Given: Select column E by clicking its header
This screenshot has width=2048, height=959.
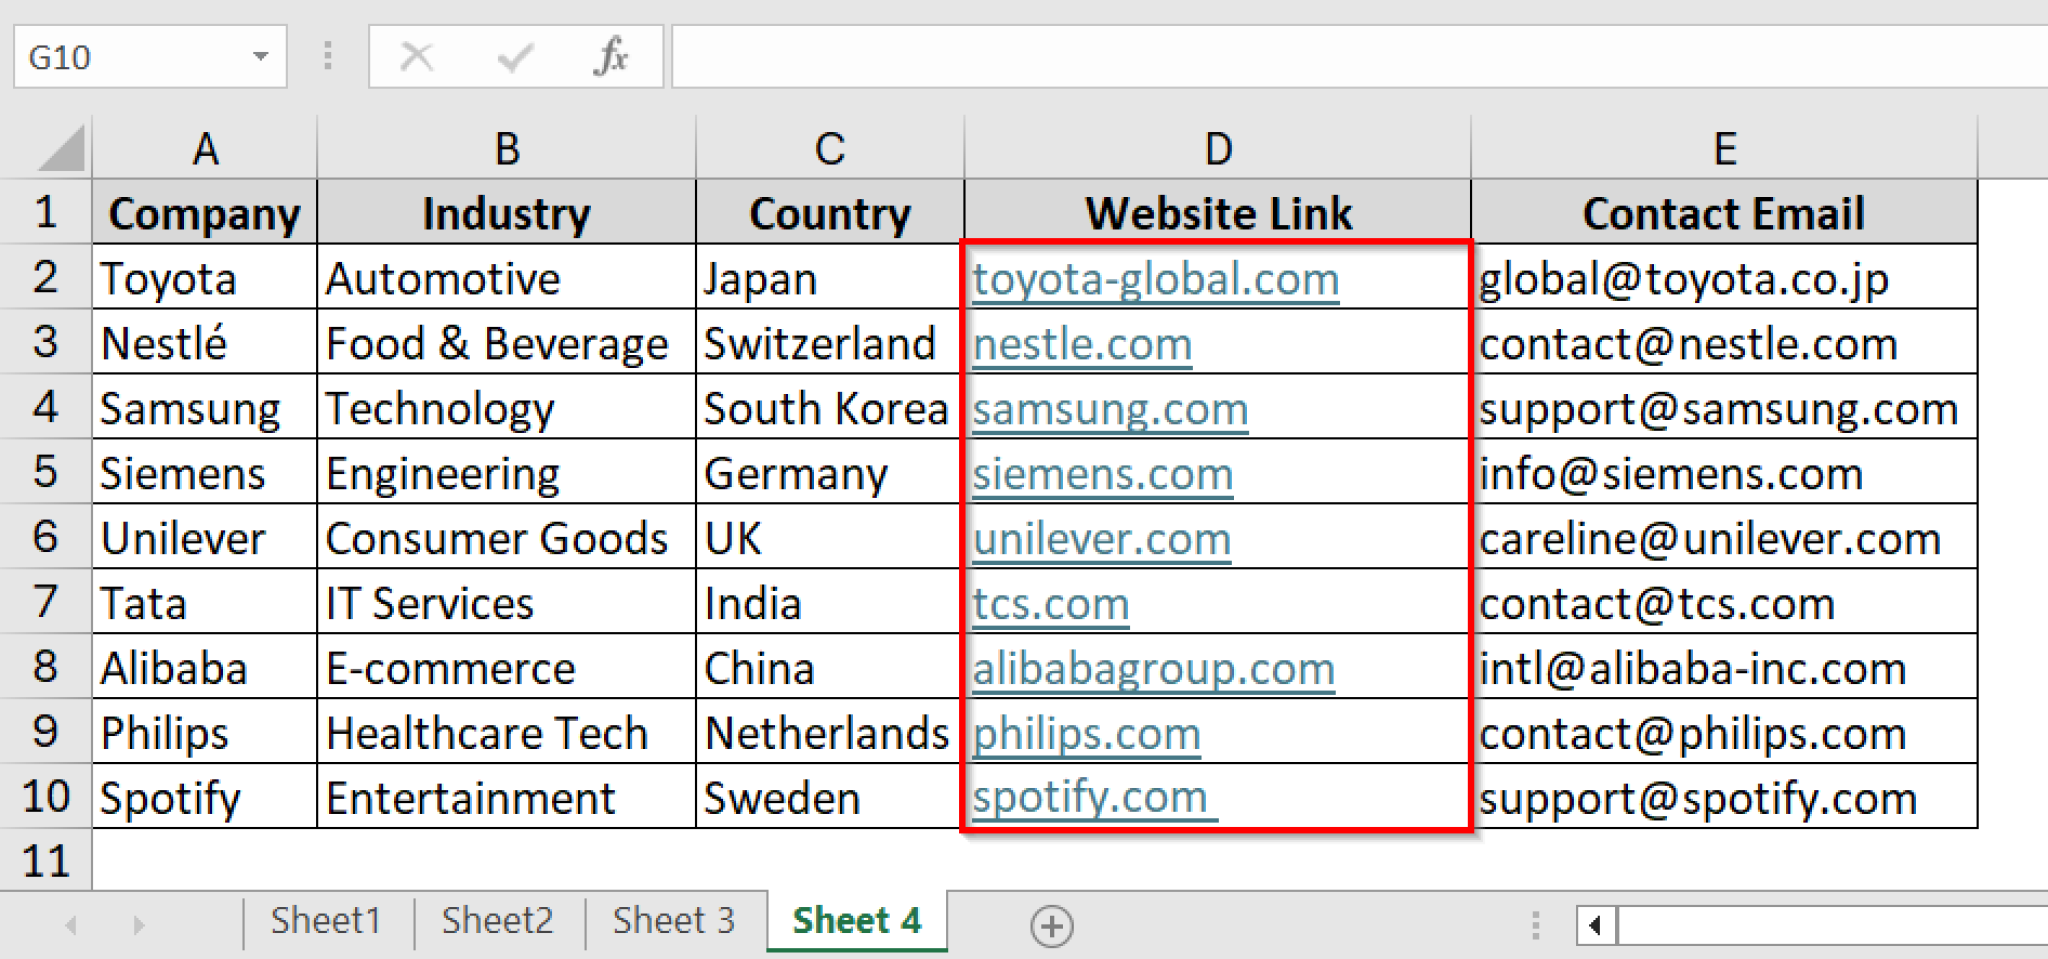Looking at the screenshot, I should coord(1723,147).
